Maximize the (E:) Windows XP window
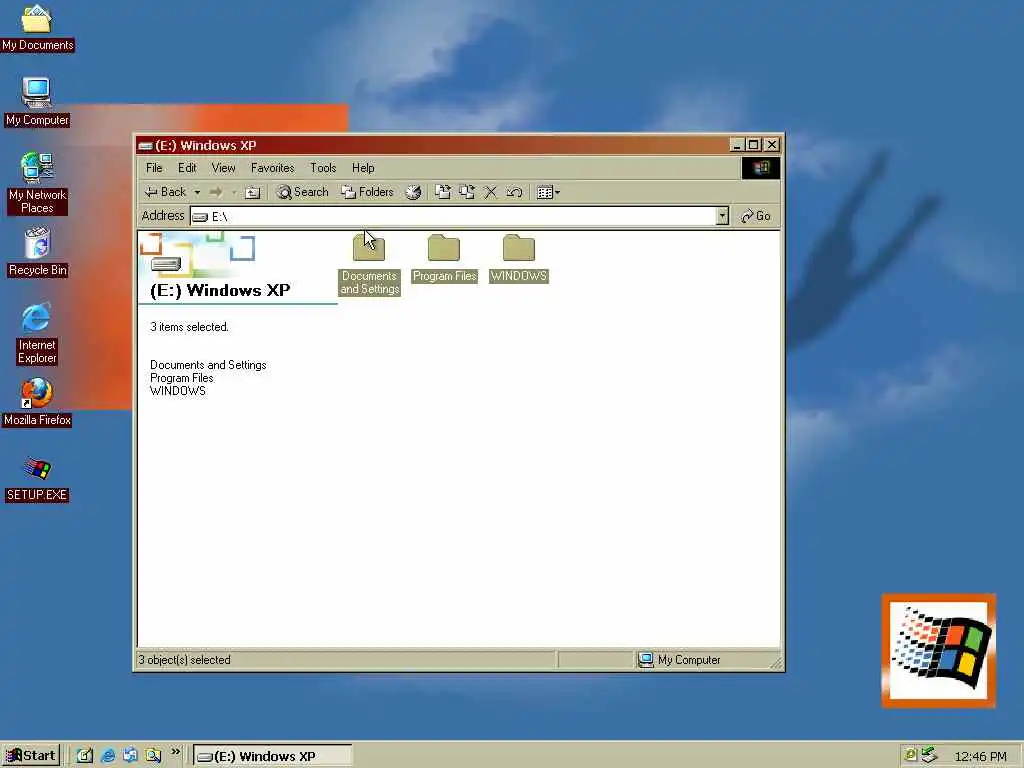 (754, 144)
